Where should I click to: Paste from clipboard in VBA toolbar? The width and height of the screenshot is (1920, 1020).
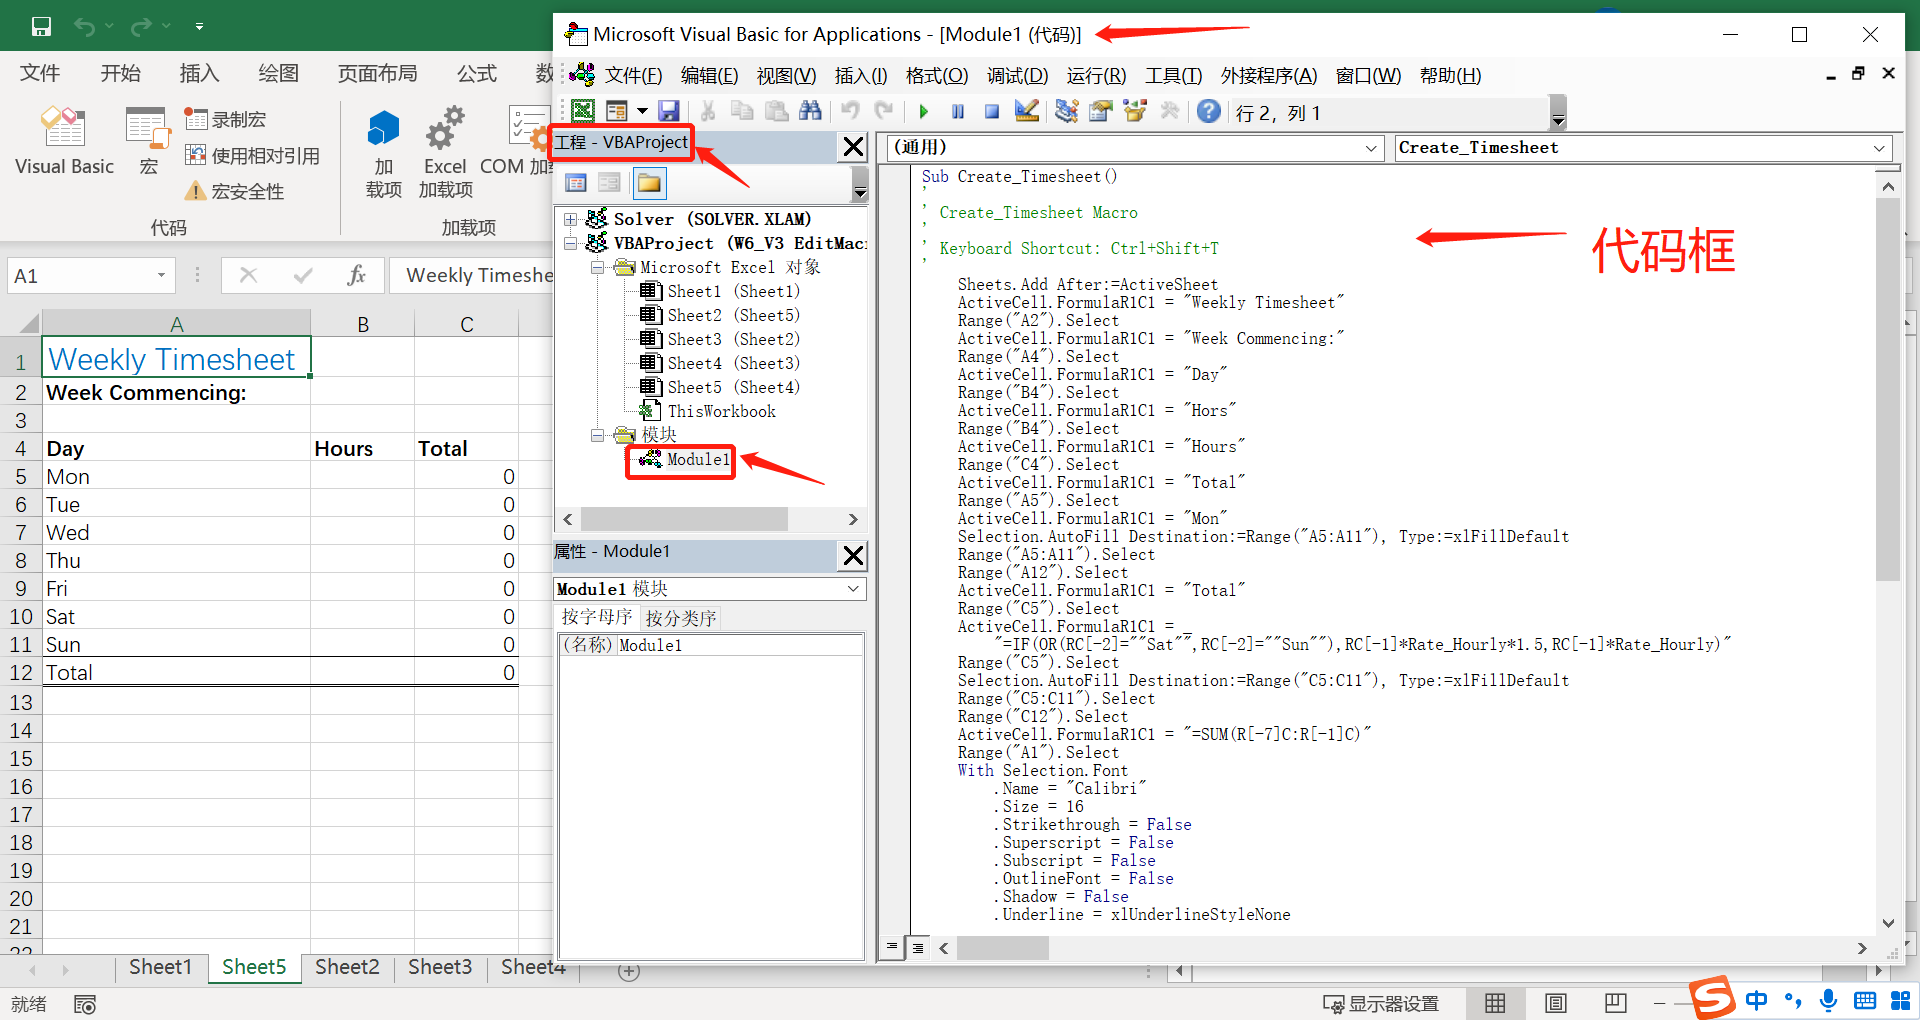(776, 111)
